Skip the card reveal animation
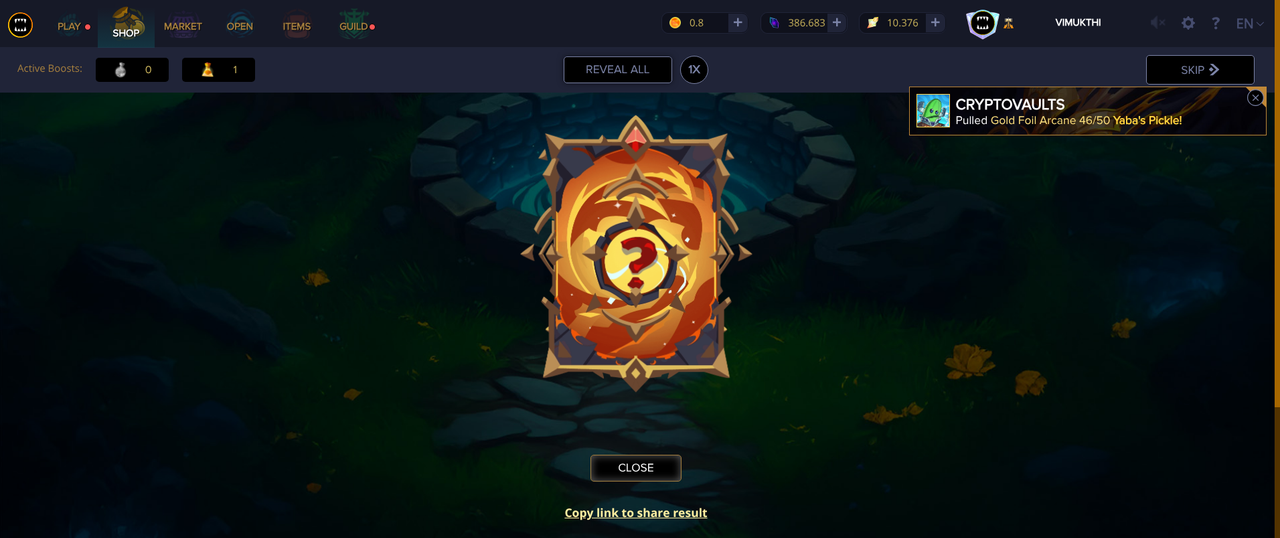This screenshot has height=538, width=1280. 1200,70
